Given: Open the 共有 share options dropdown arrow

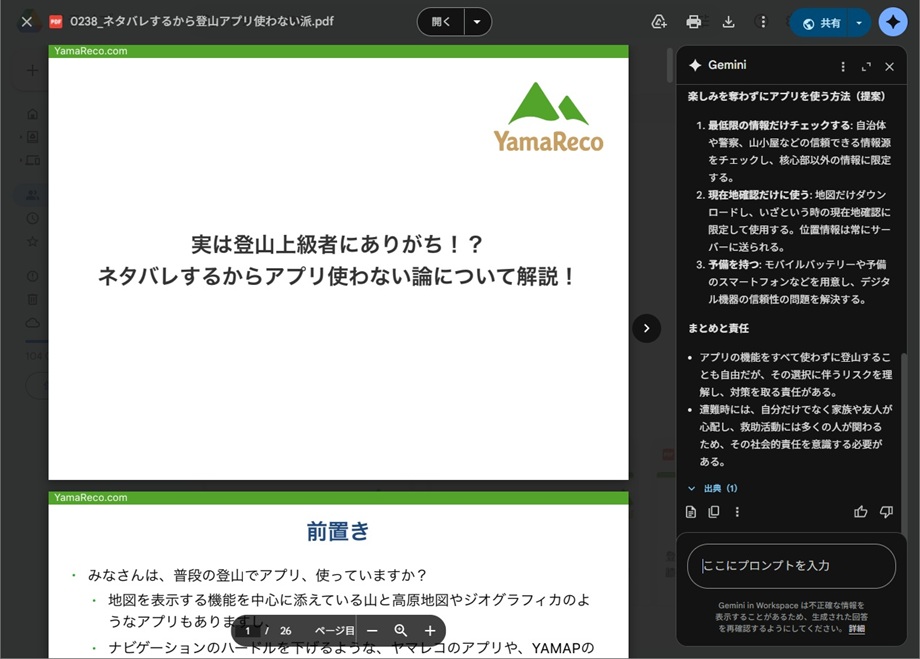Looking at the screenshot, I should tap(859, 22).
